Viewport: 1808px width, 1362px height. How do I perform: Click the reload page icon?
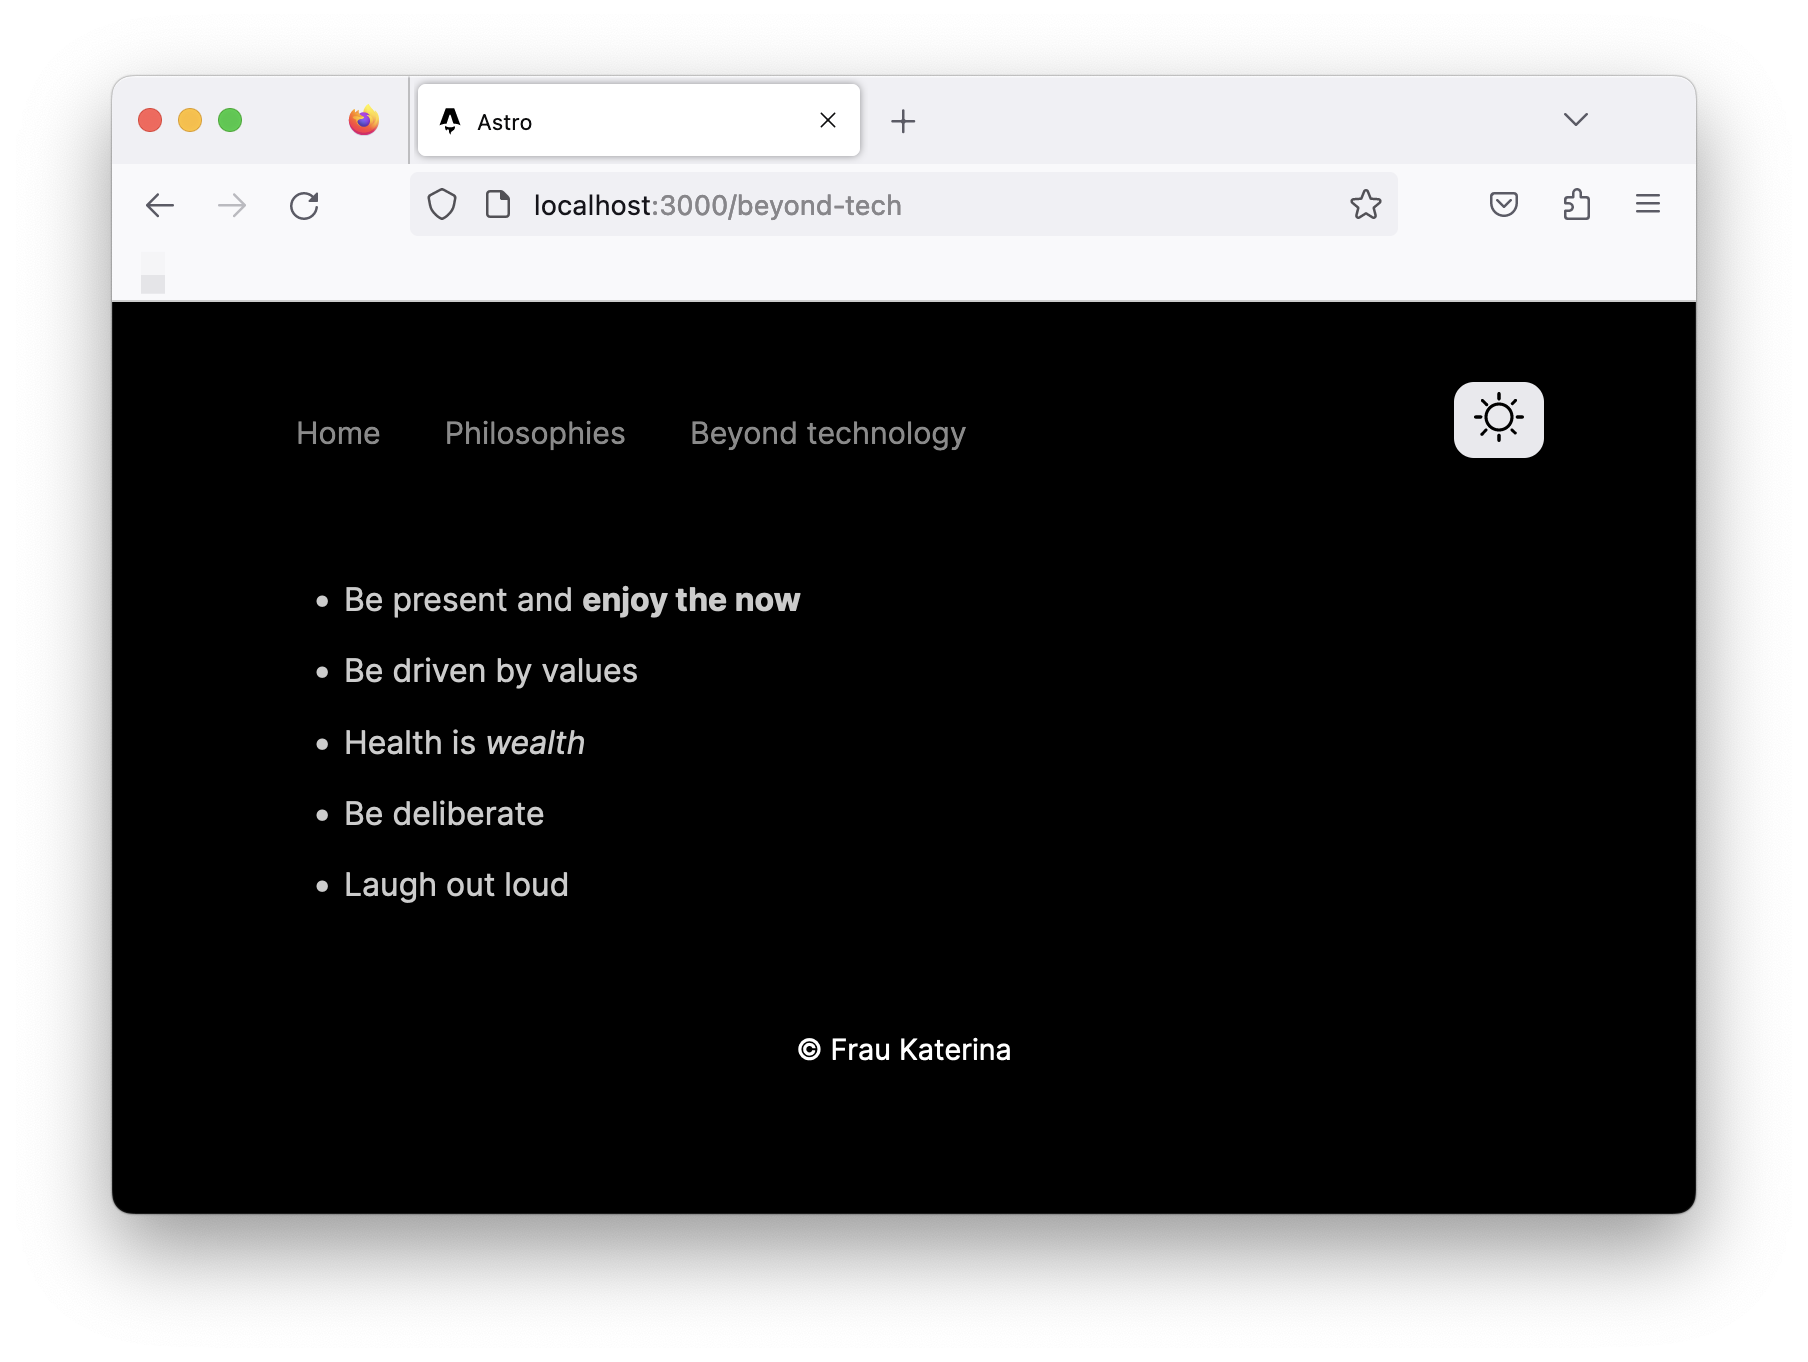click(x=306, y=204)
